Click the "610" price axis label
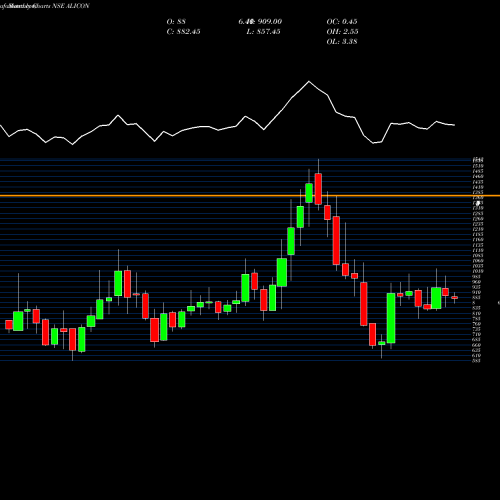This screenshot has height=500, width=500. click(x=477, y=355)
